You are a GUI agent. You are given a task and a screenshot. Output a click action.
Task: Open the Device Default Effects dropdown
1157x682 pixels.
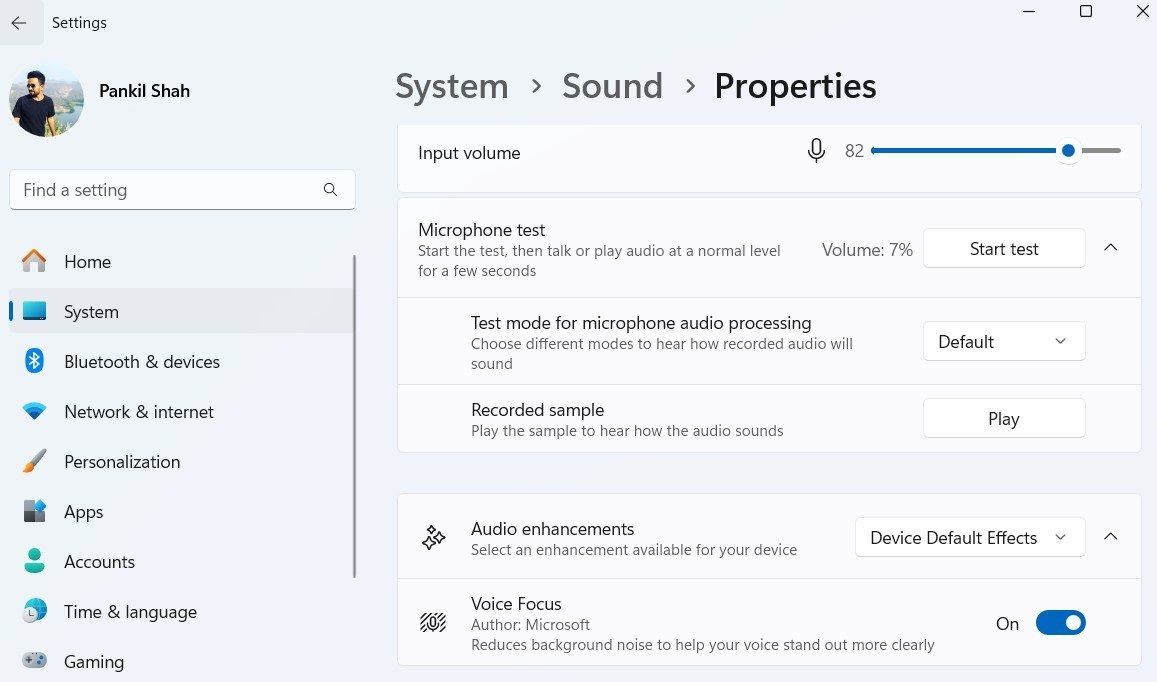pos(968,537)
